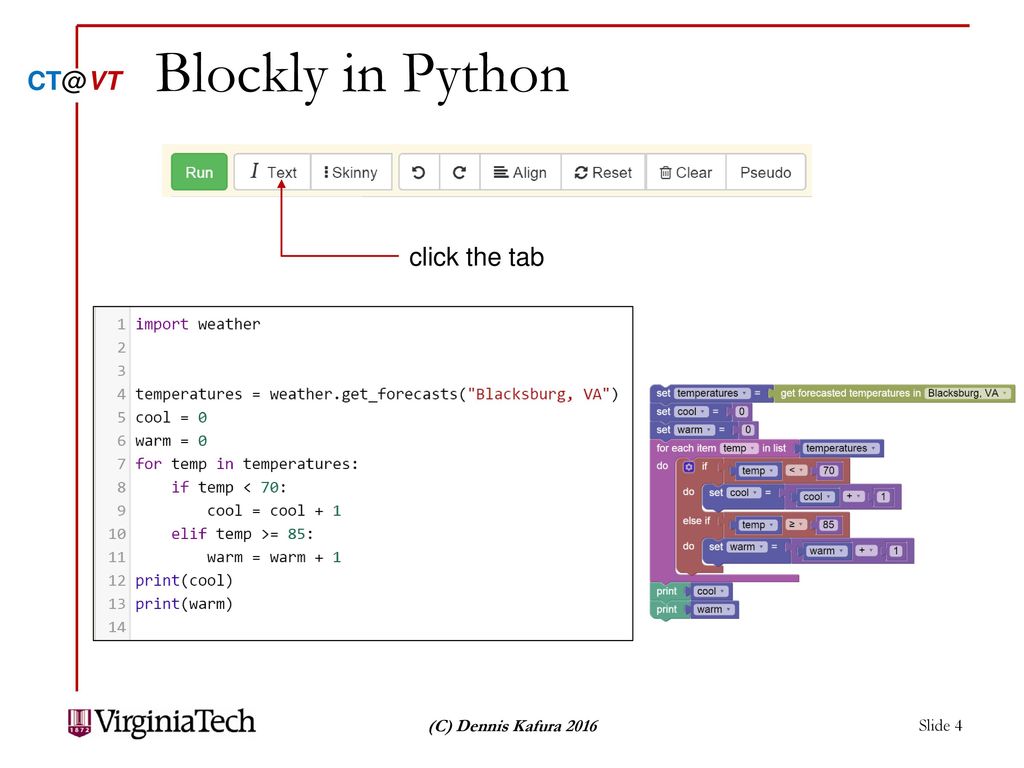Open the less-than comparison operator dropdown
Screen dimensions: 1024x768
795,470
